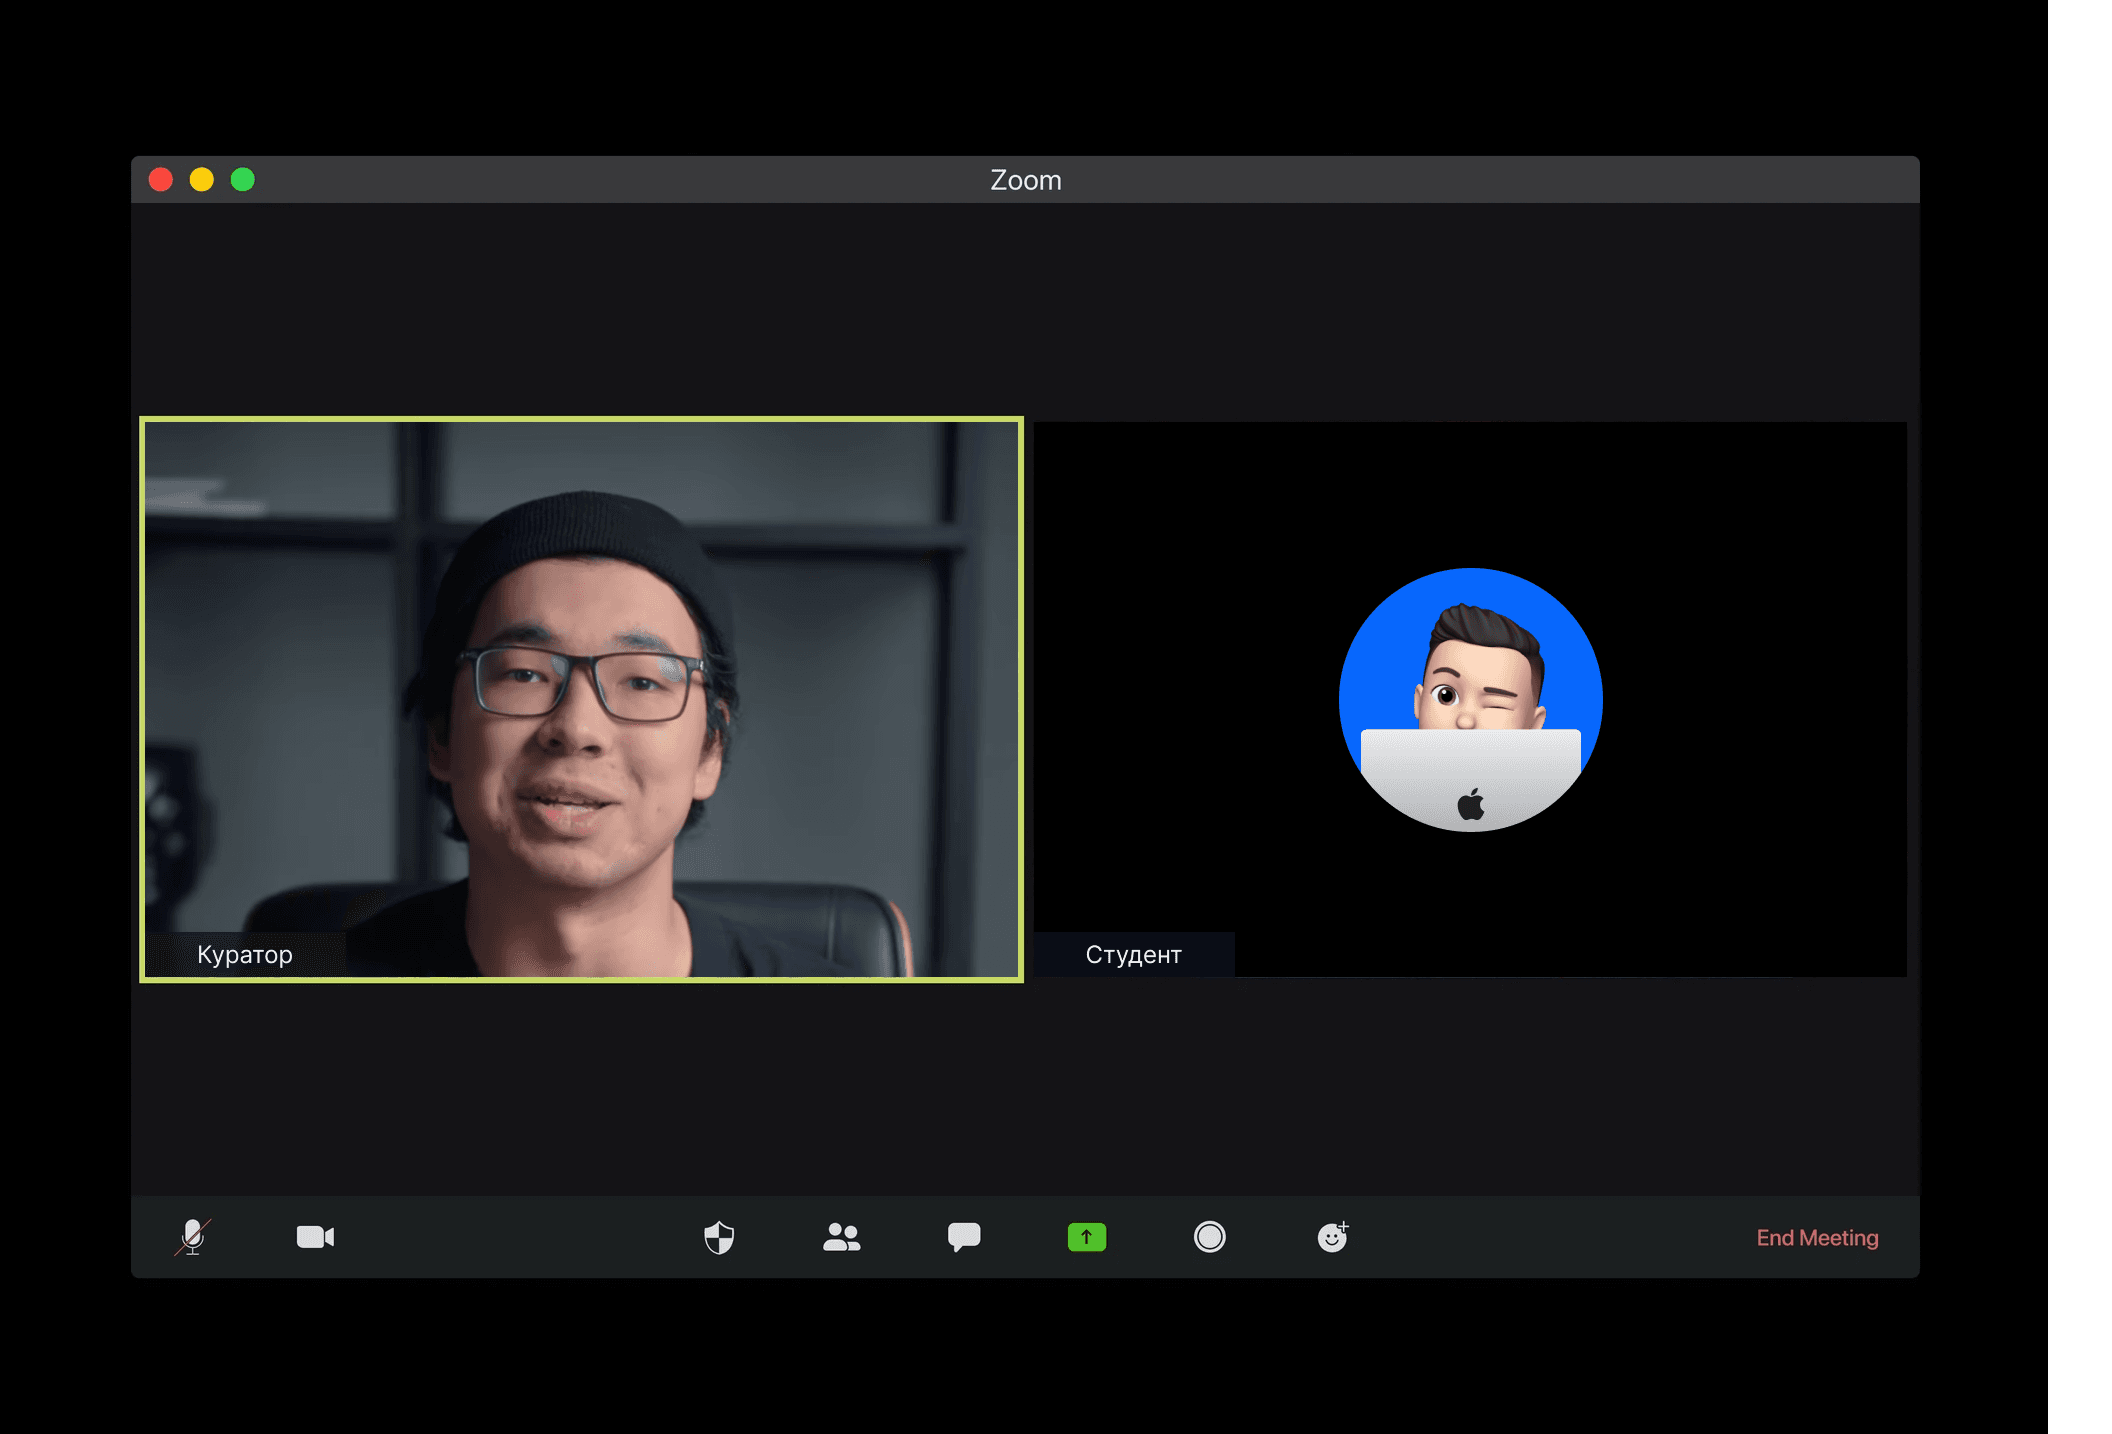Viewport: 2112px width, 1434px height.
Task: Click the green Share Screen icon
Action: coord(1086,1237)
